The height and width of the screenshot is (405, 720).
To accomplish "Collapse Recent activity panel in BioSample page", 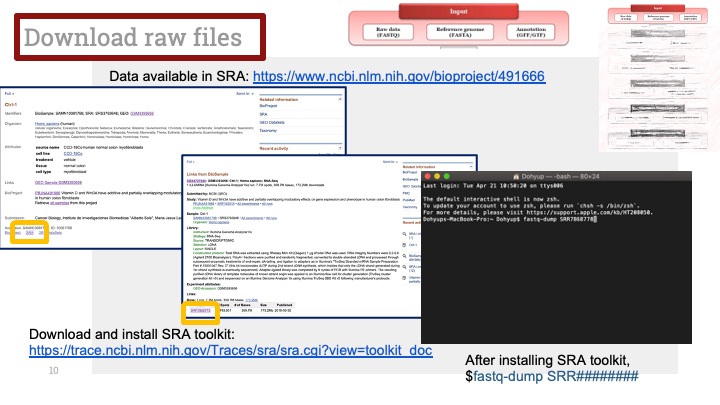I will tap(340, 148).
